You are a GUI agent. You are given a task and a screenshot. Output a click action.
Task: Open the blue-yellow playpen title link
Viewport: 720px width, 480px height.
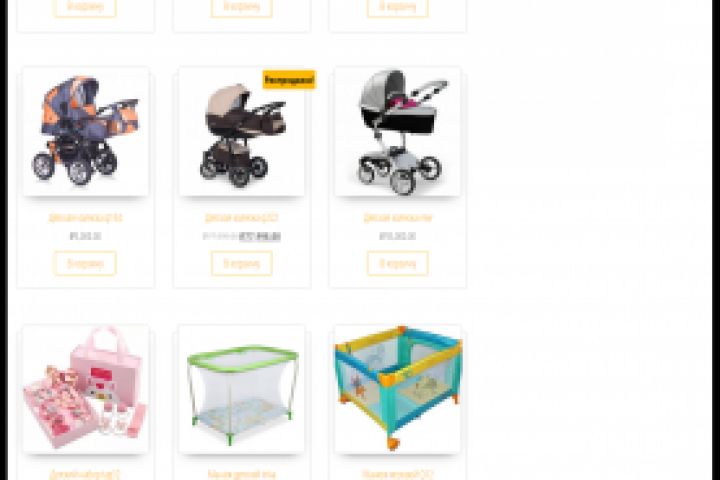(398, 474)
